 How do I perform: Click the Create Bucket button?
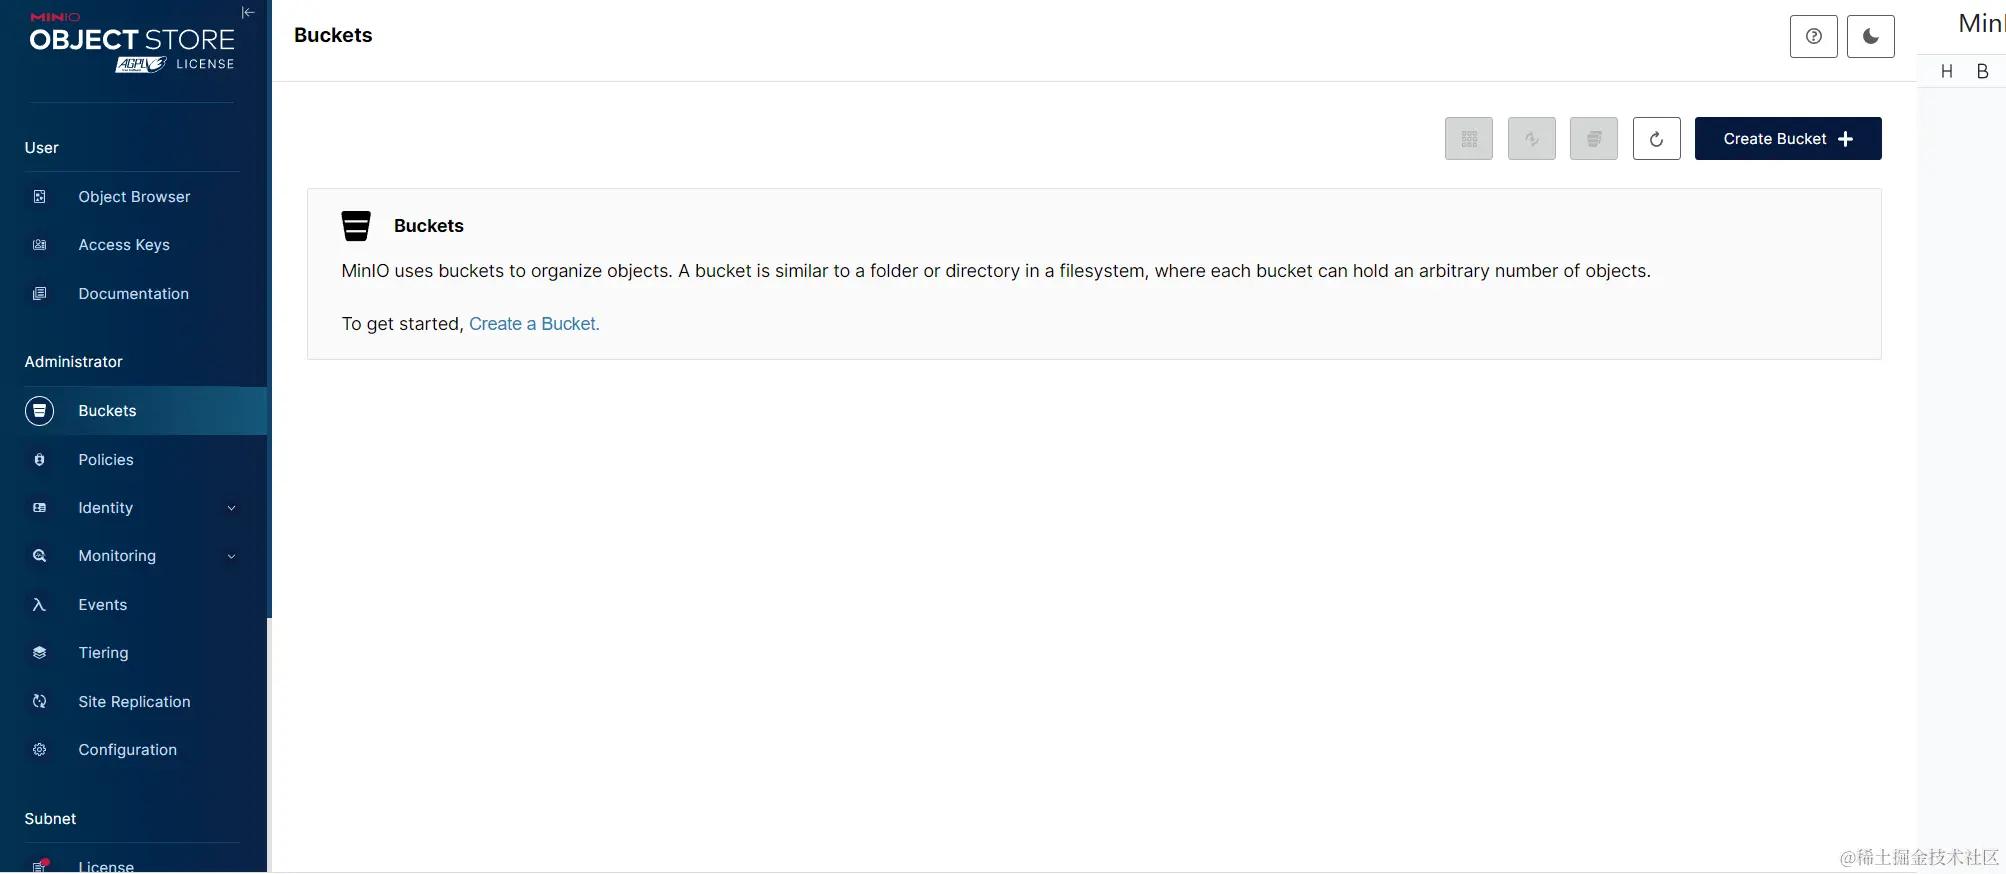(x=1787, y=139)
